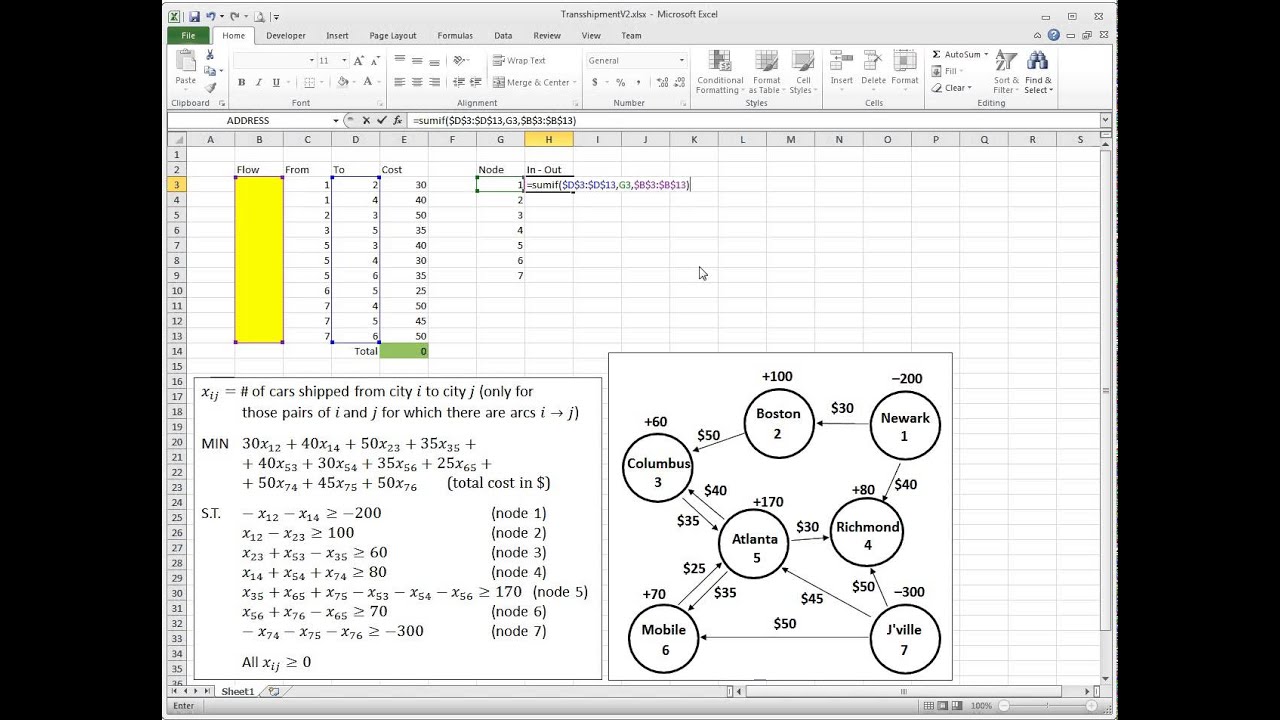Click the AutoSum button
1280x720 pixels.
pos(958,54)
